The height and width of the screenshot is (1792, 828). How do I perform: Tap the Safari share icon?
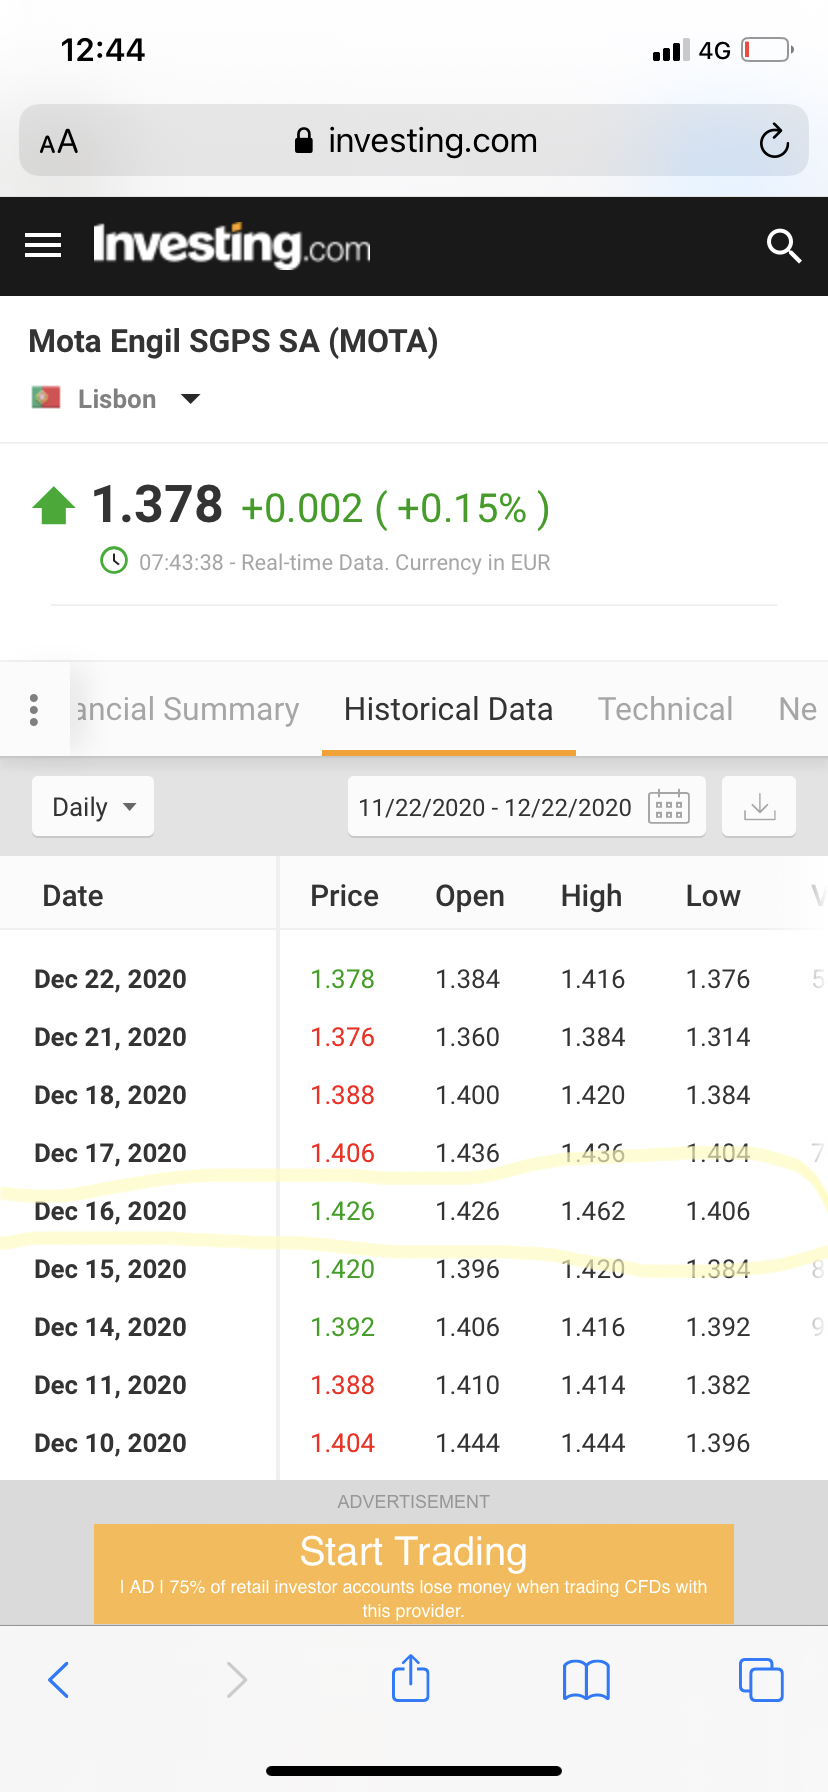point(410,1679)
